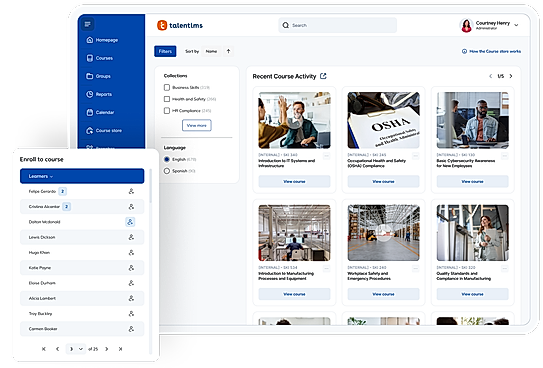
Task: Enroll Dalton Mcdonald with the add-user icon
Action: click(130, 222)
